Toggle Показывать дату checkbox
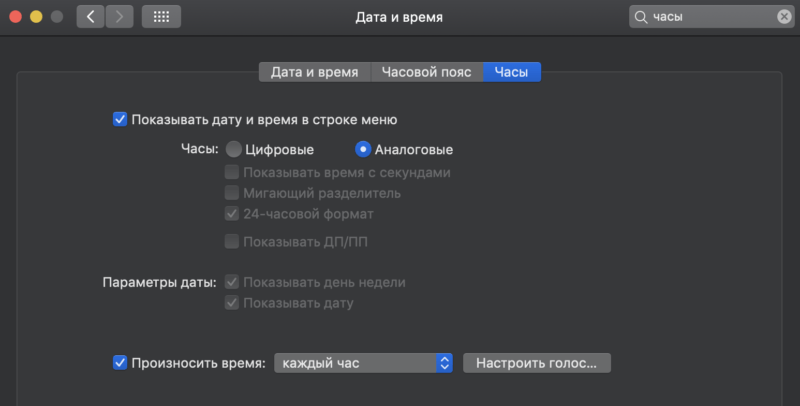The width and height of the screenshot is (800, 406). tap(232, 303)
